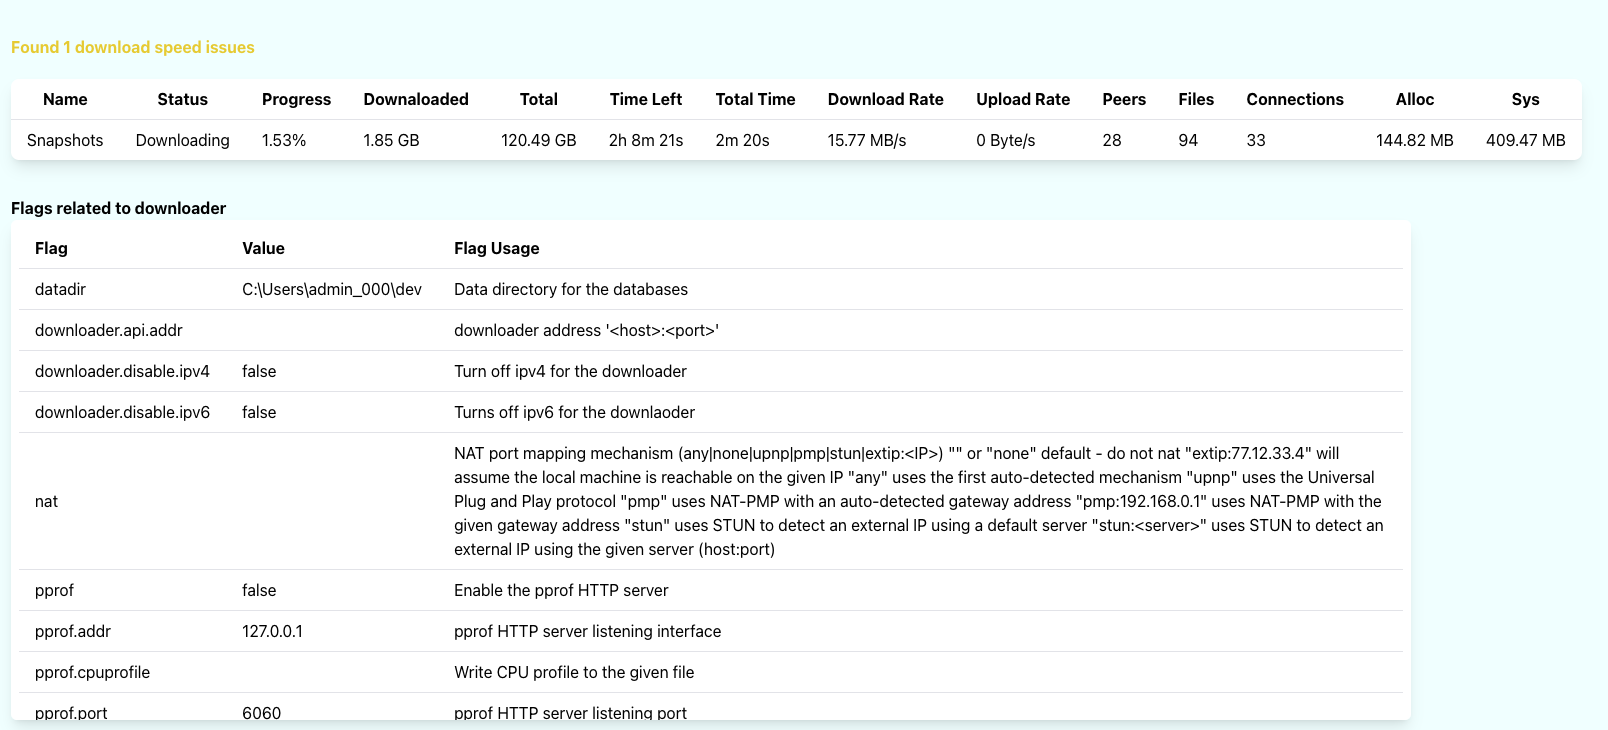Click 'Data directory for the databases' usage text
This screenshot has height=730, width=1608.
pyautogui.click(x=571, y=289)
